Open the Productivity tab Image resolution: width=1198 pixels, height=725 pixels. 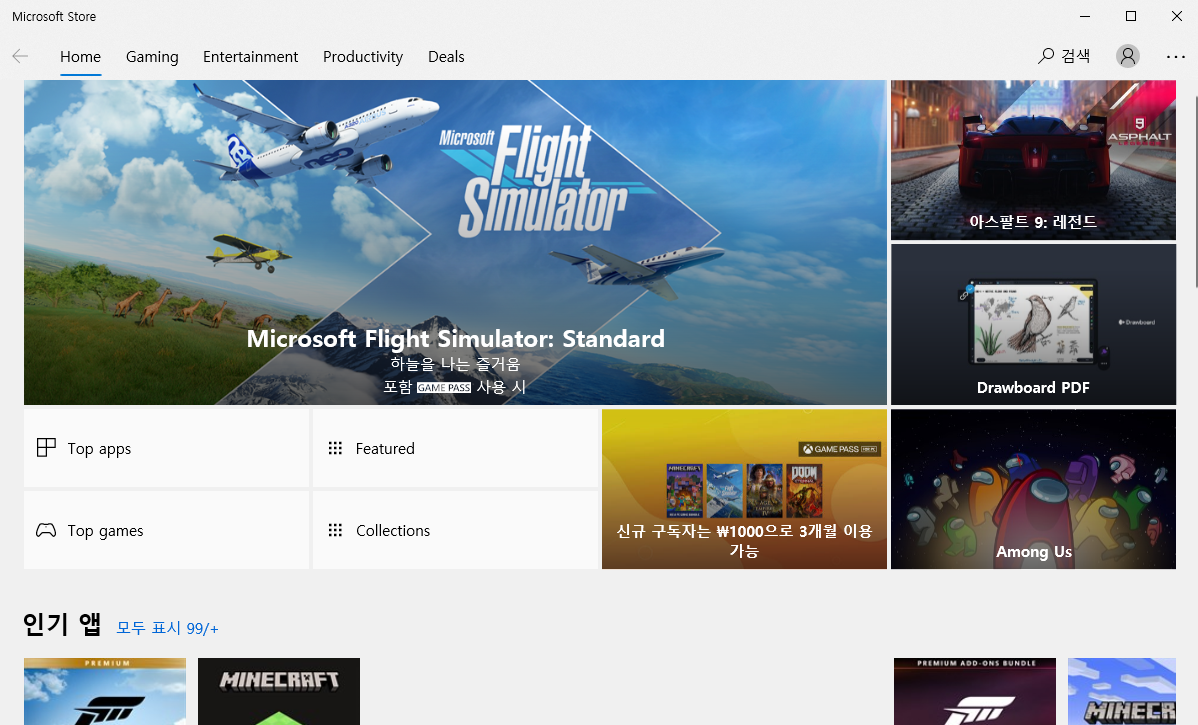tap(363, 57)
